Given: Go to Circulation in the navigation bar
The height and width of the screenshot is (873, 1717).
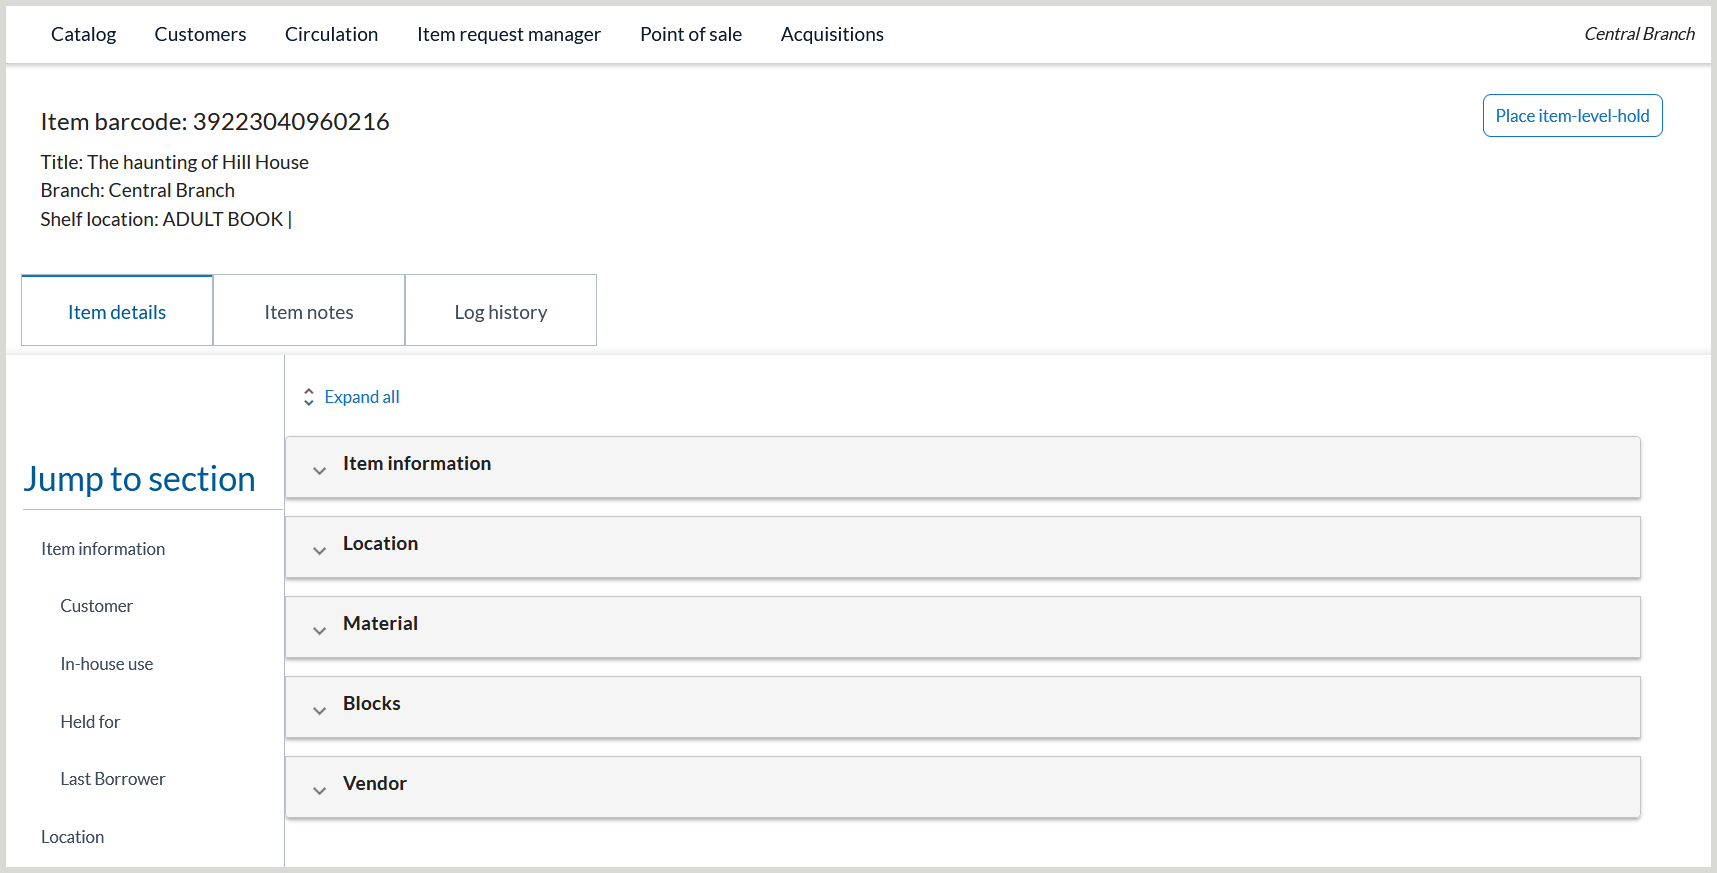Looking at the screenshot, I should click(331, 34).
